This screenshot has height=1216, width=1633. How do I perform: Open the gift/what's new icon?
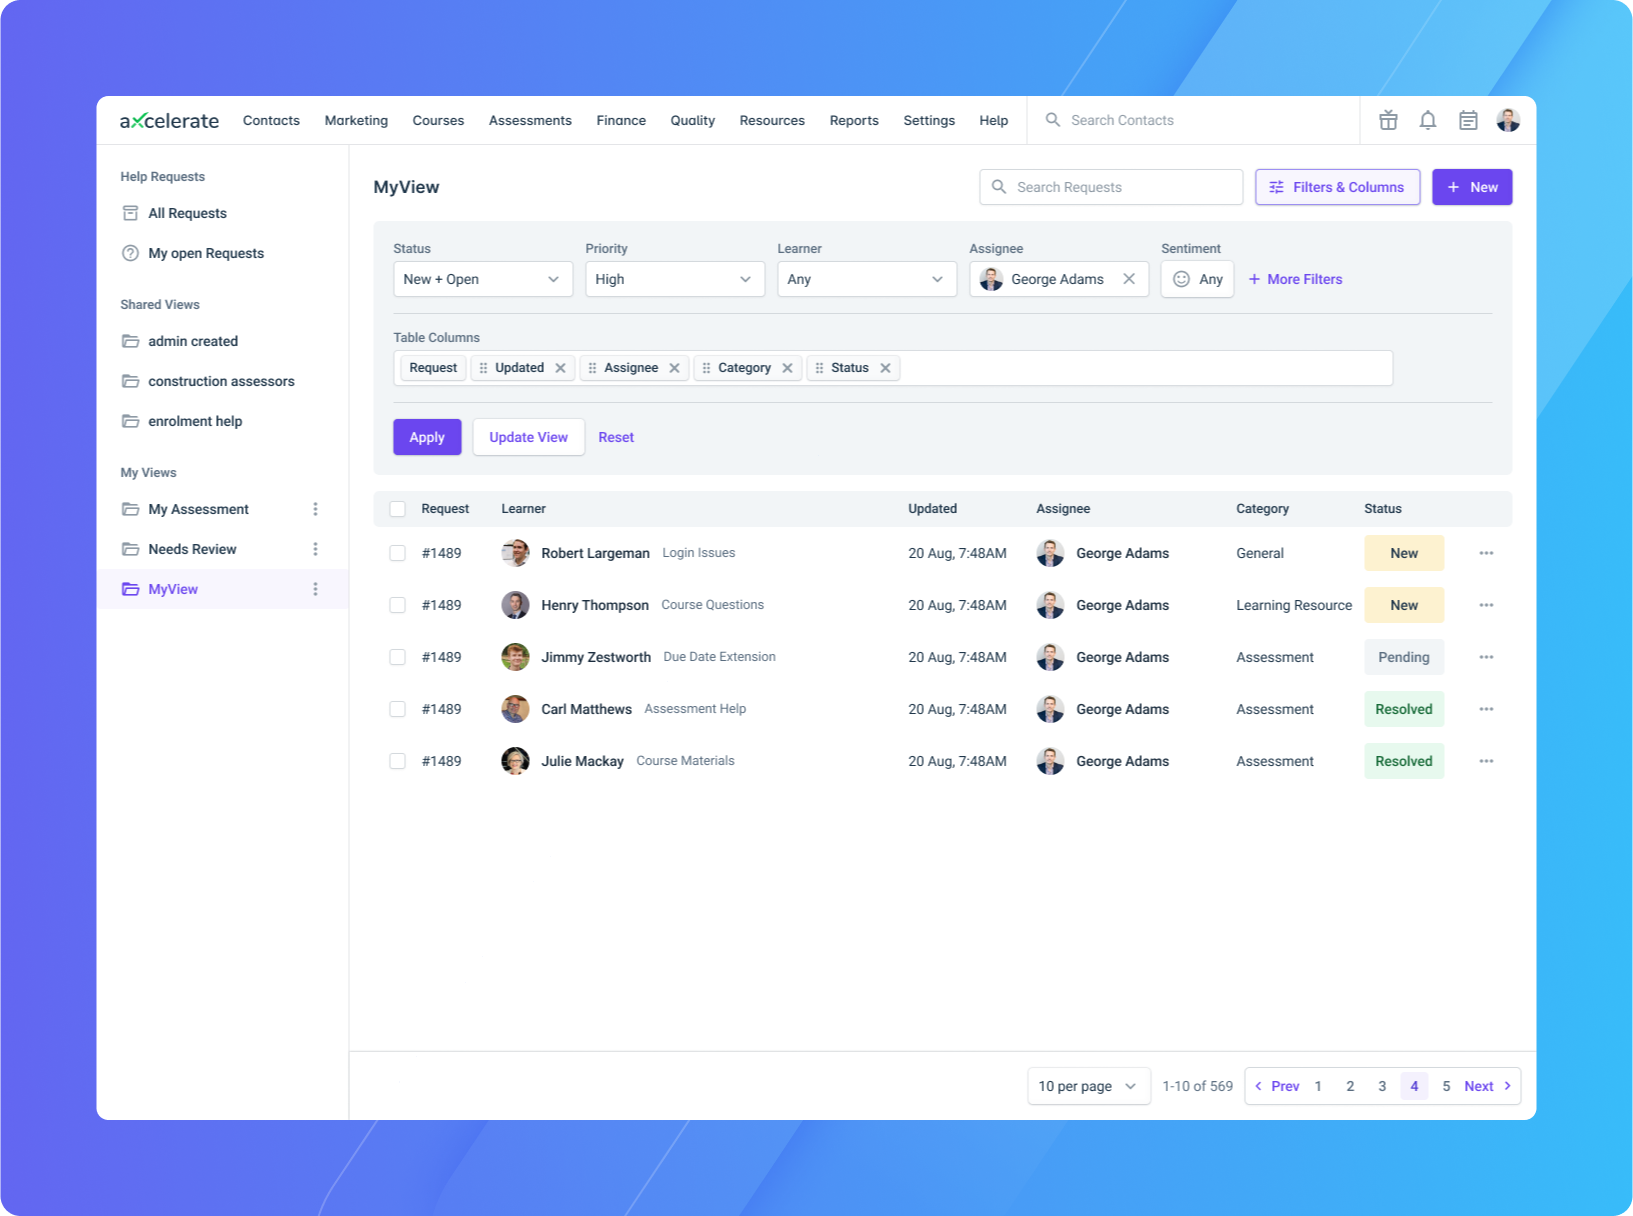pyautogui.click(x=1388, y=120)
